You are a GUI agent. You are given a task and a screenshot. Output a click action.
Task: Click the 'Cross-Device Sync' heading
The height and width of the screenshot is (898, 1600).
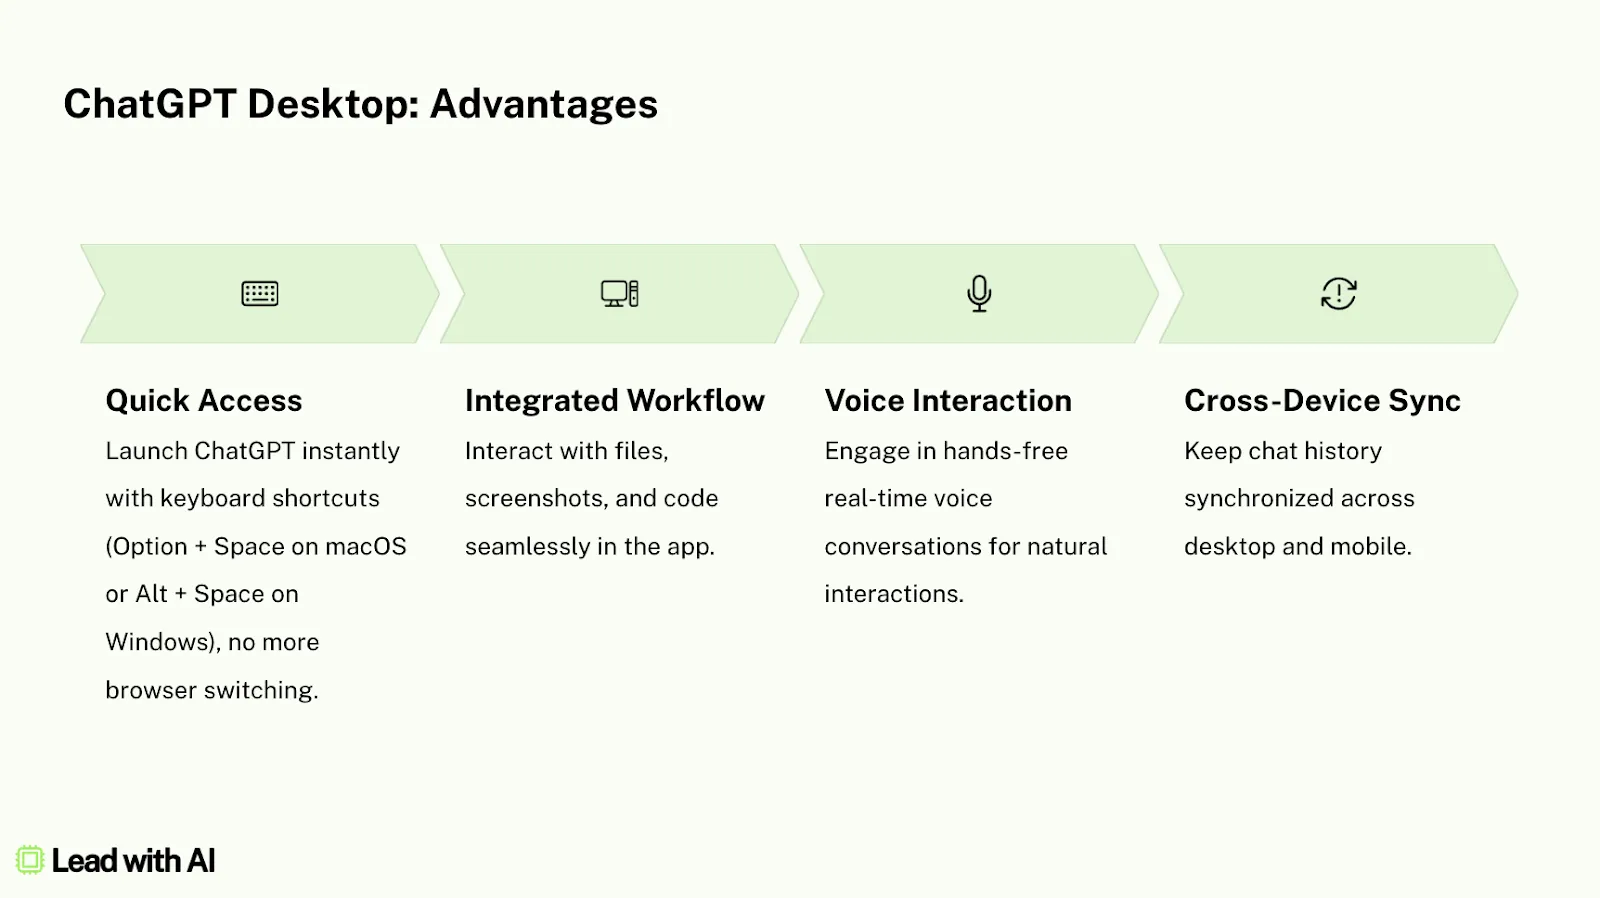click(1322, 401)
